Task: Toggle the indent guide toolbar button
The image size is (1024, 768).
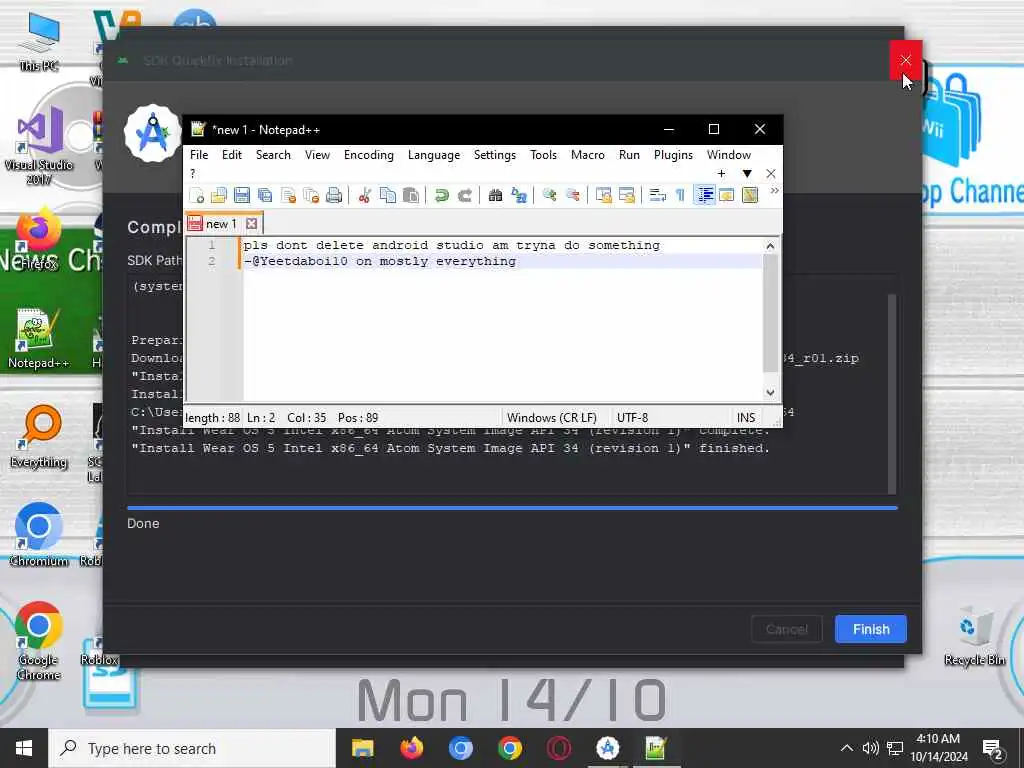Action: (x=704, y=195)
